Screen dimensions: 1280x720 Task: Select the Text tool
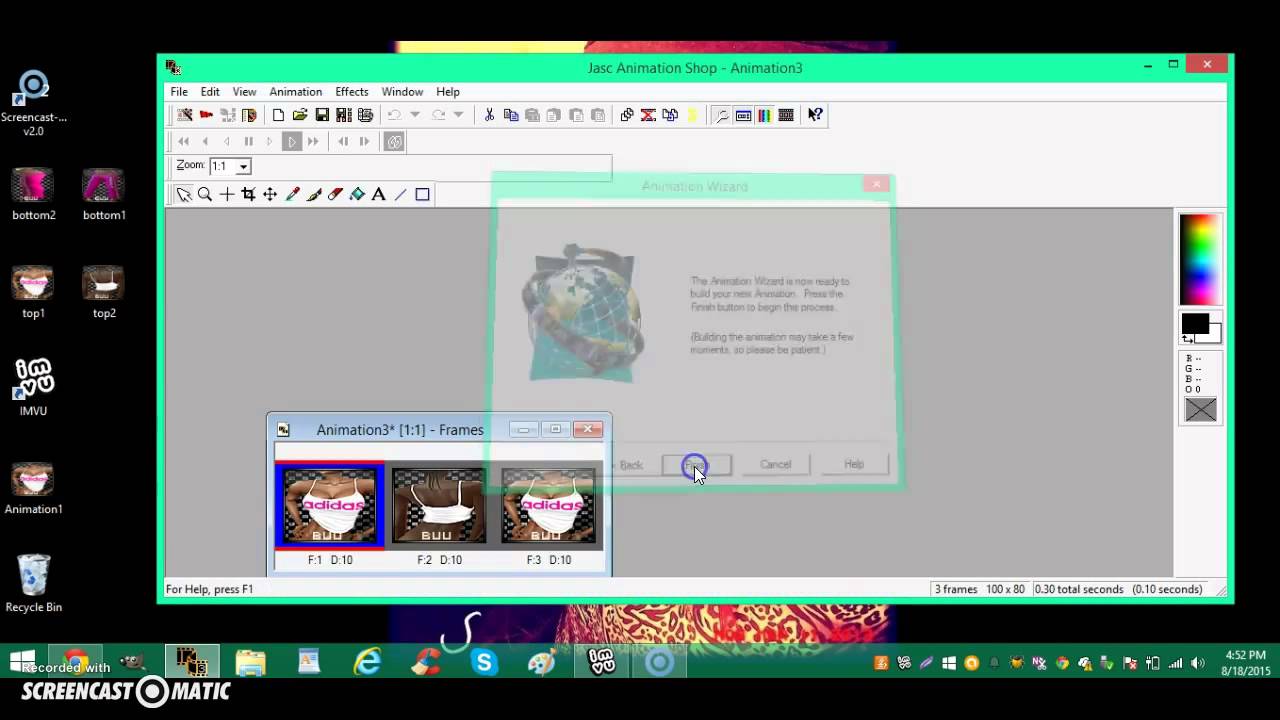tap(378, 194)
